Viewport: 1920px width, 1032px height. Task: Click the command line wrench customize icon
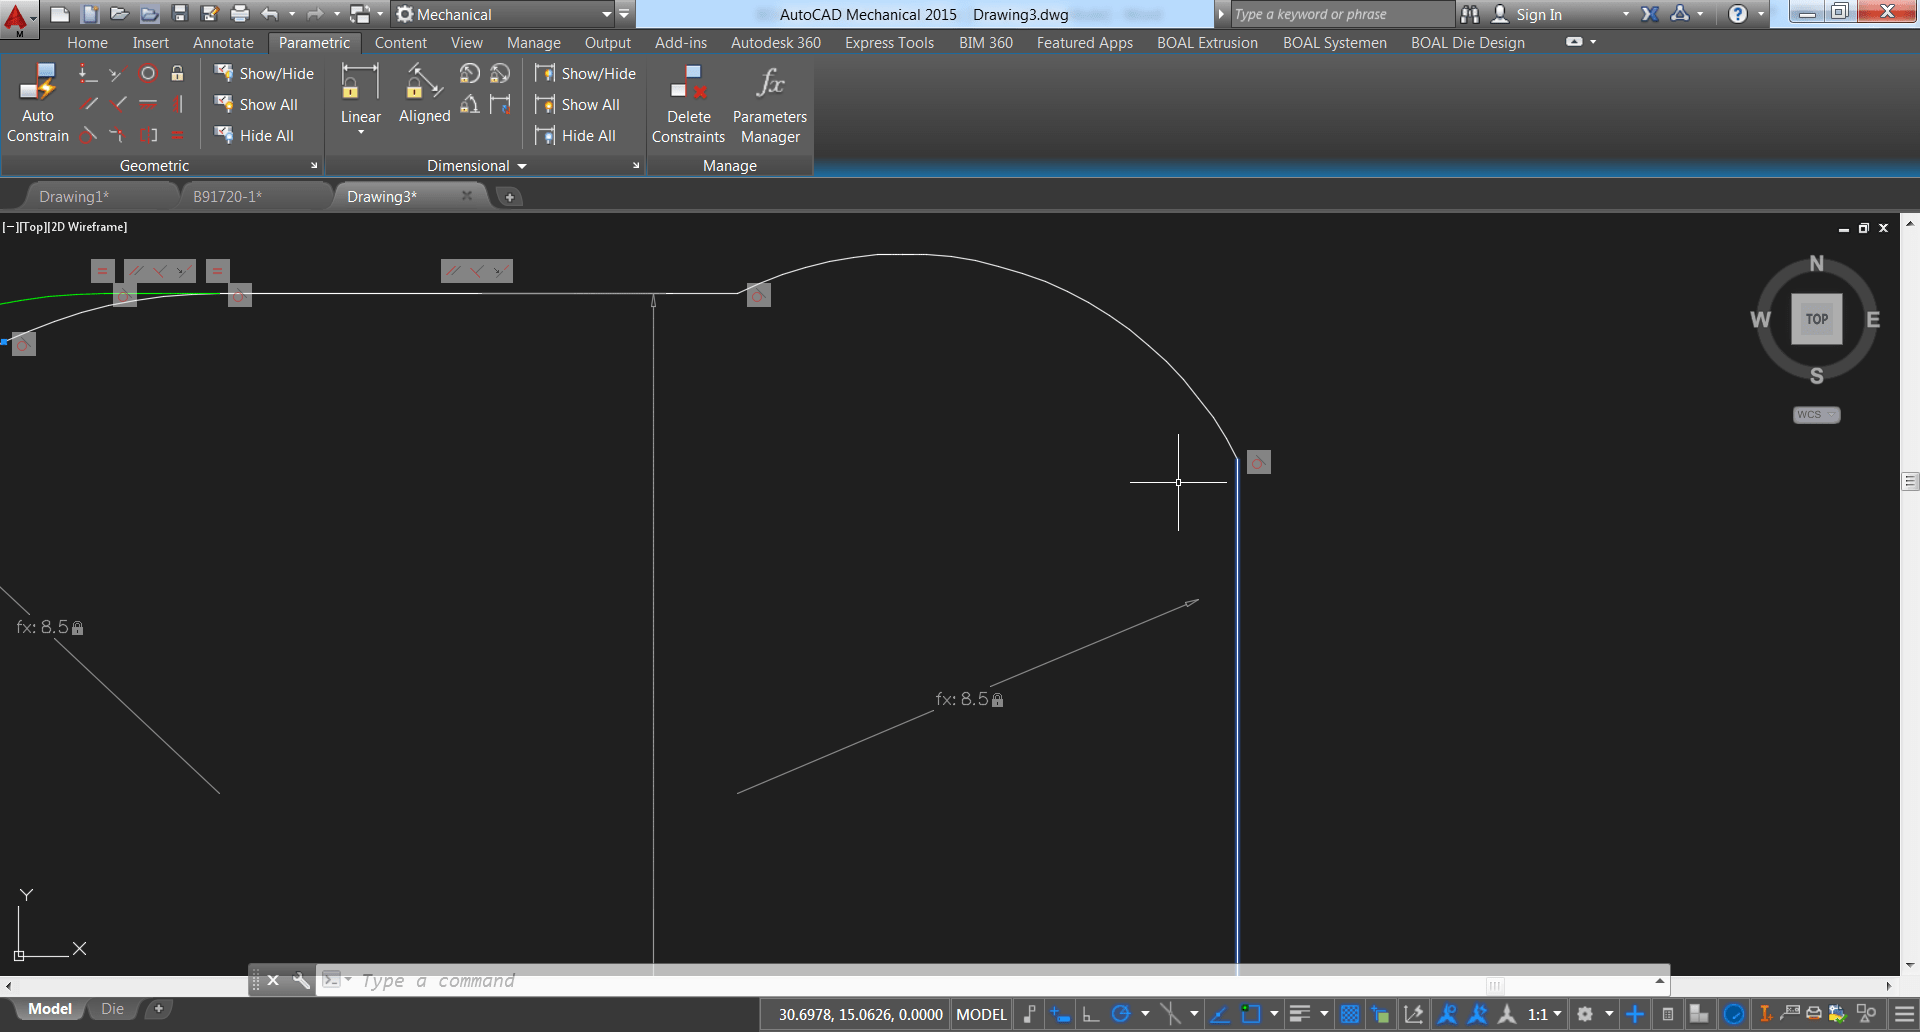click(301, 981)
